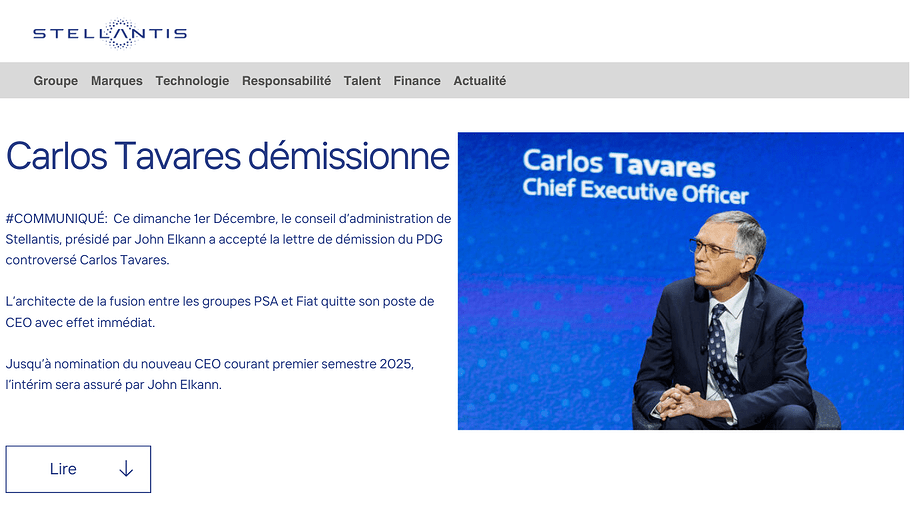This screenshot has height=511, width=910.
Task: Click the headline "Carlos Tavares démissionne"
Action: point(228,156)
